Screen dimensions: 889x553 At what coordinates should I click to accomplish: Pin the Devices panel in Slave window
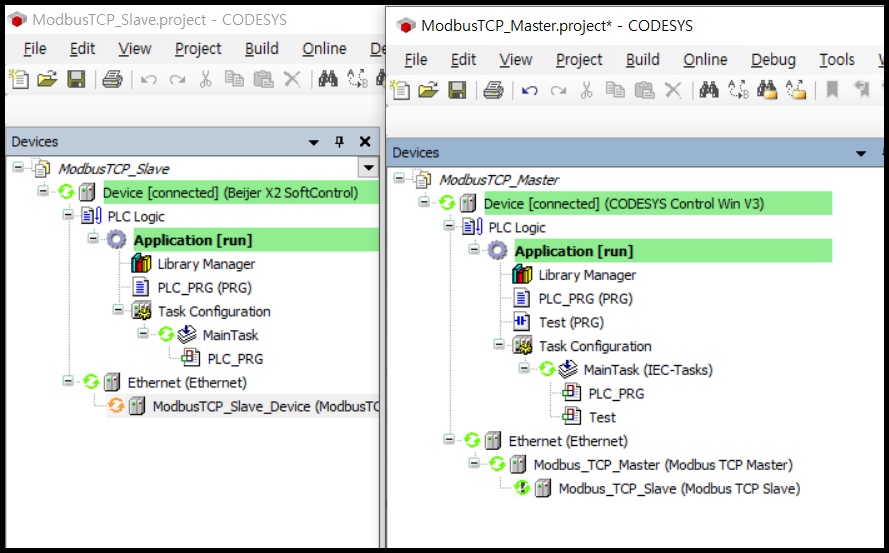coord(339,142)
